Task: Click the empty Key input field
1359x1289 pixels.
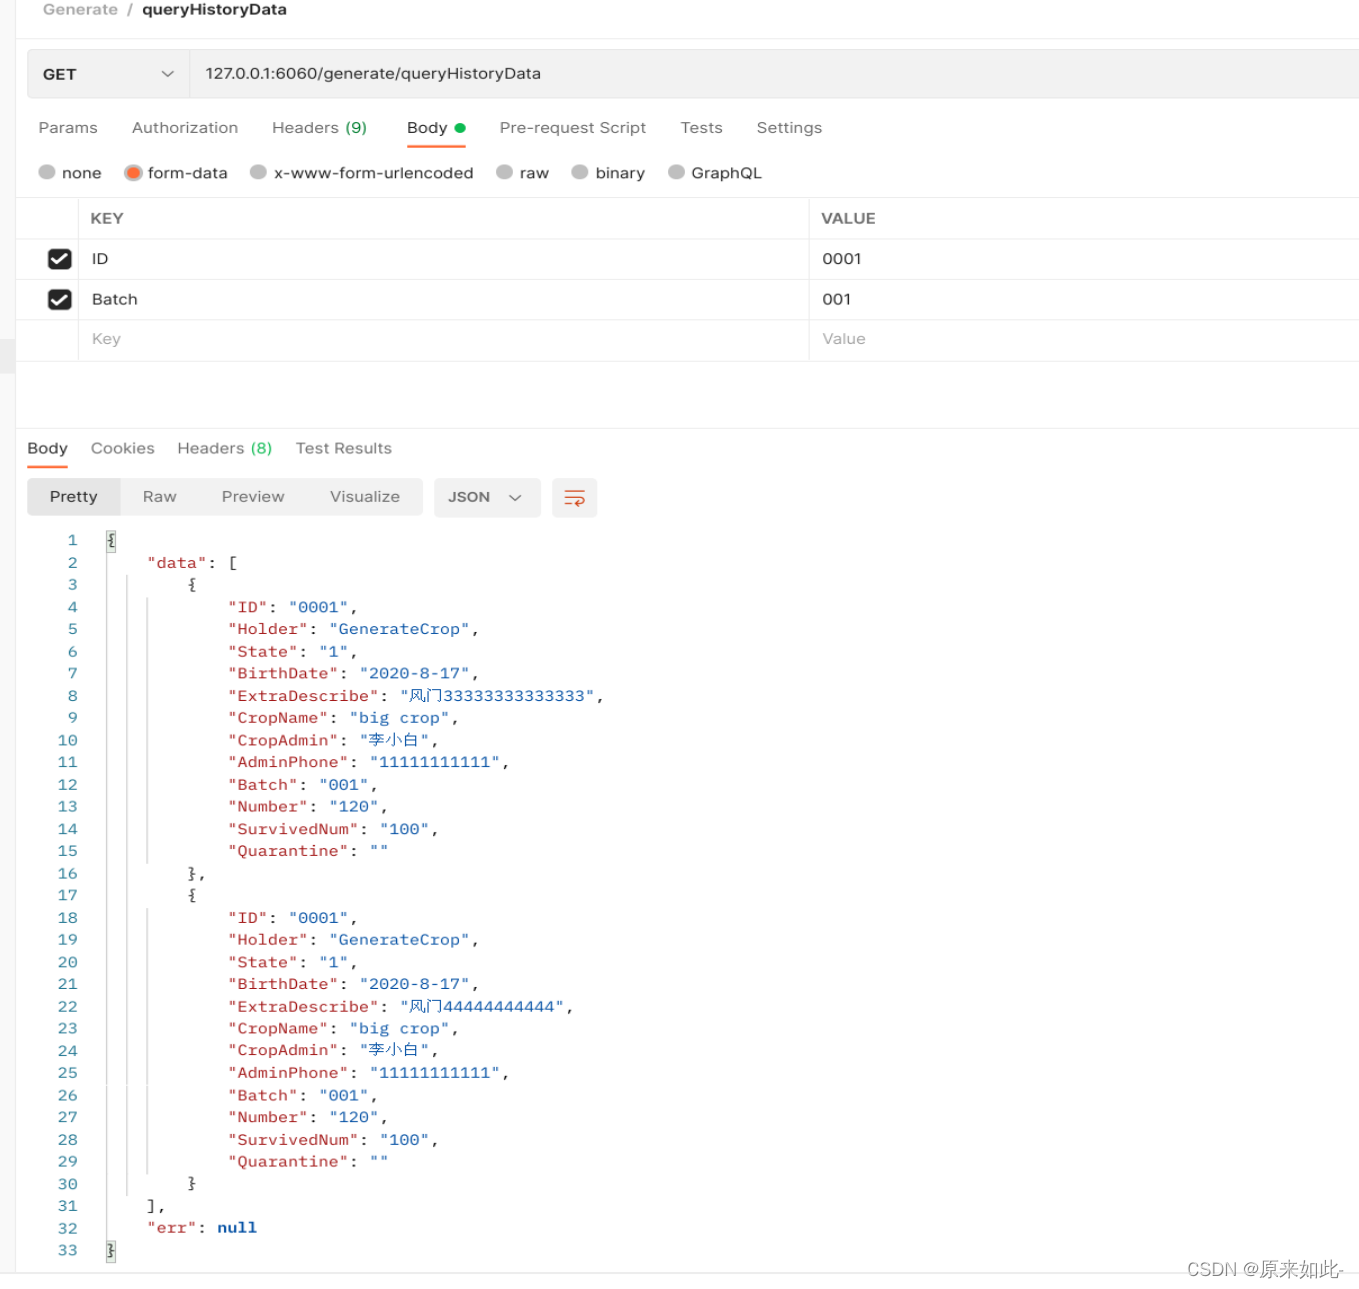Action: pos(443,340)
